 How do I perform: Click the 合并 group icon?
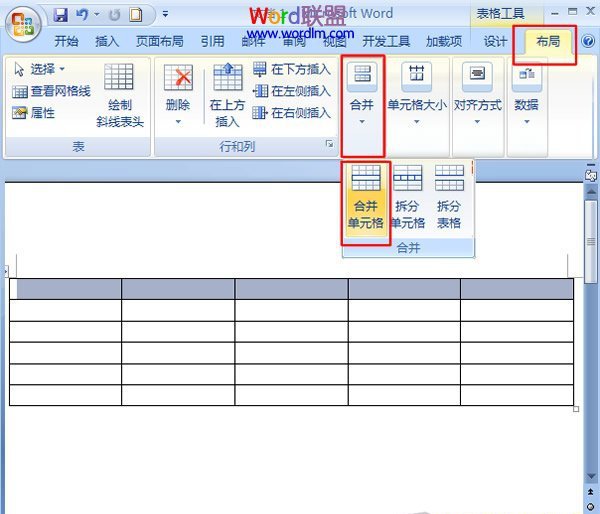[x=362, y=75]
